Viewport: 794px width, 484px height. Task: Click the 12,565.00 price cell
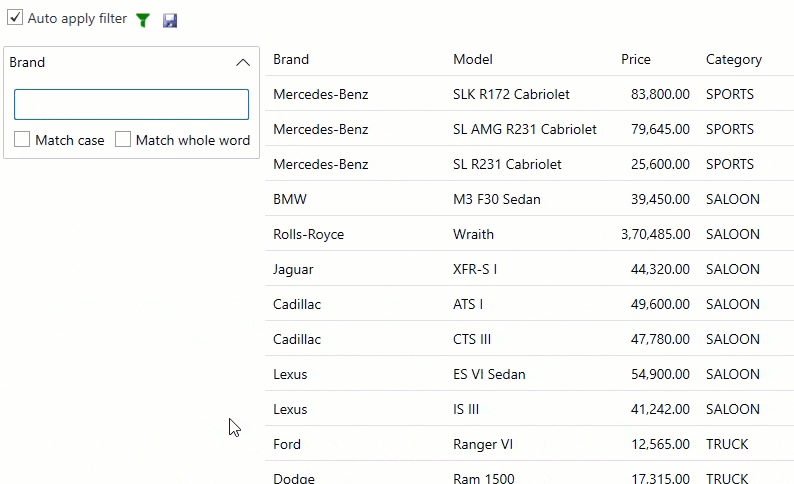661,444
